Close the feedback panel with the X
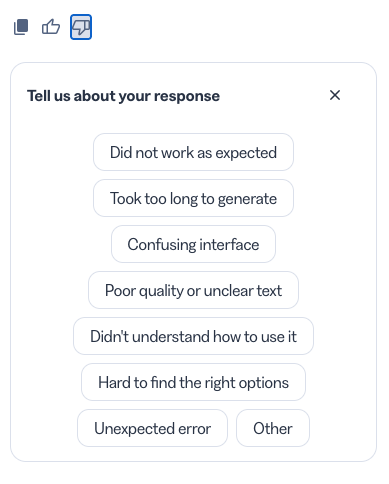The height and width of the screenshot is (484, 389). (335, 95)
